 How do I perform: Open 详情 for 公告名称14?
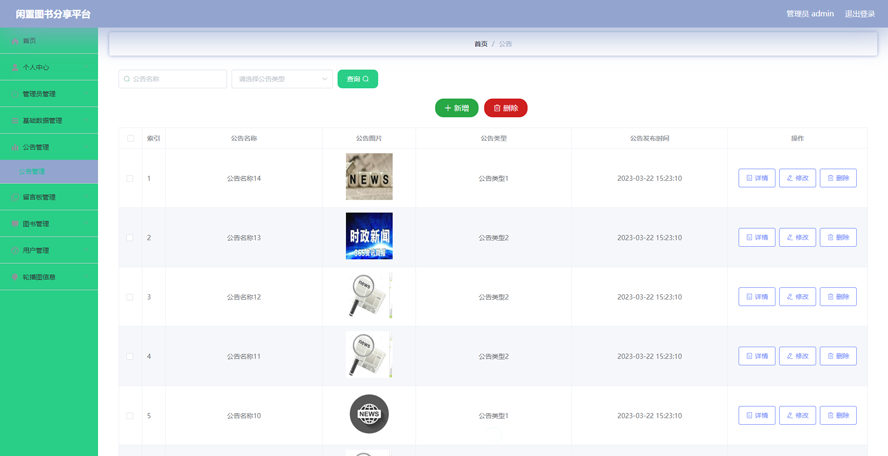tap(757, 178)
